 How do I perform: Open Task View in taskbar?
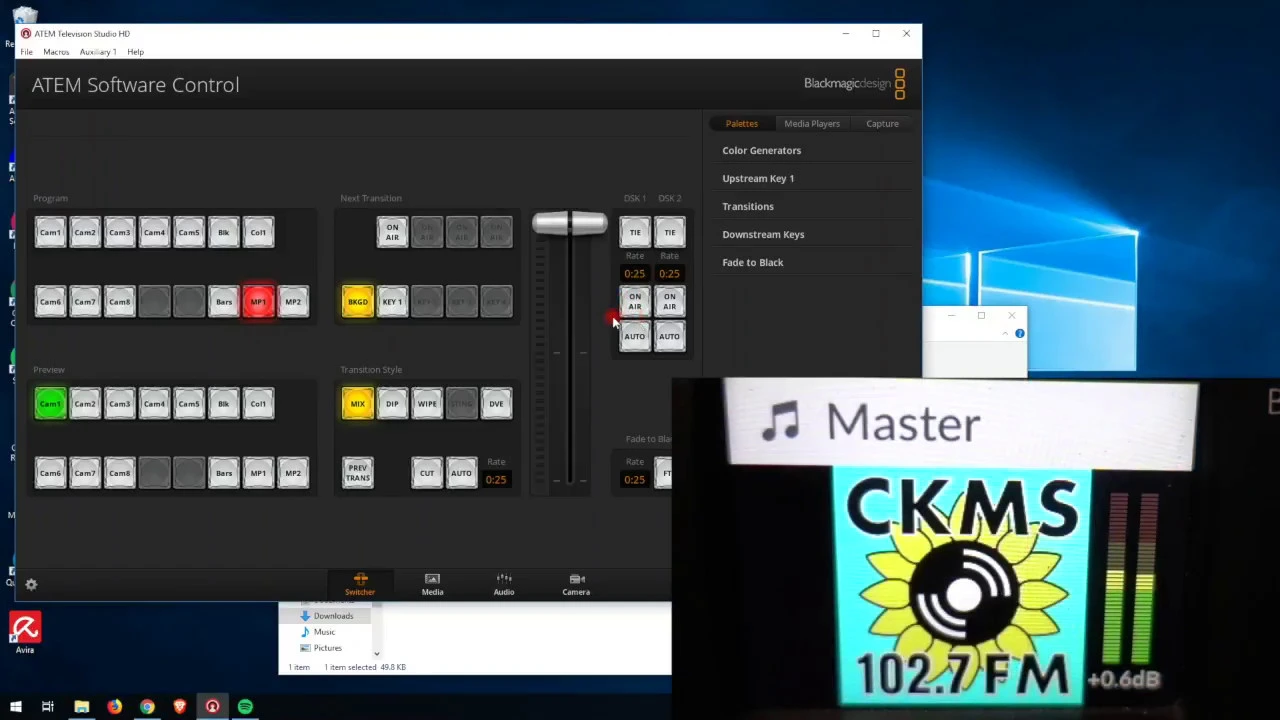(x=47, y=707)
